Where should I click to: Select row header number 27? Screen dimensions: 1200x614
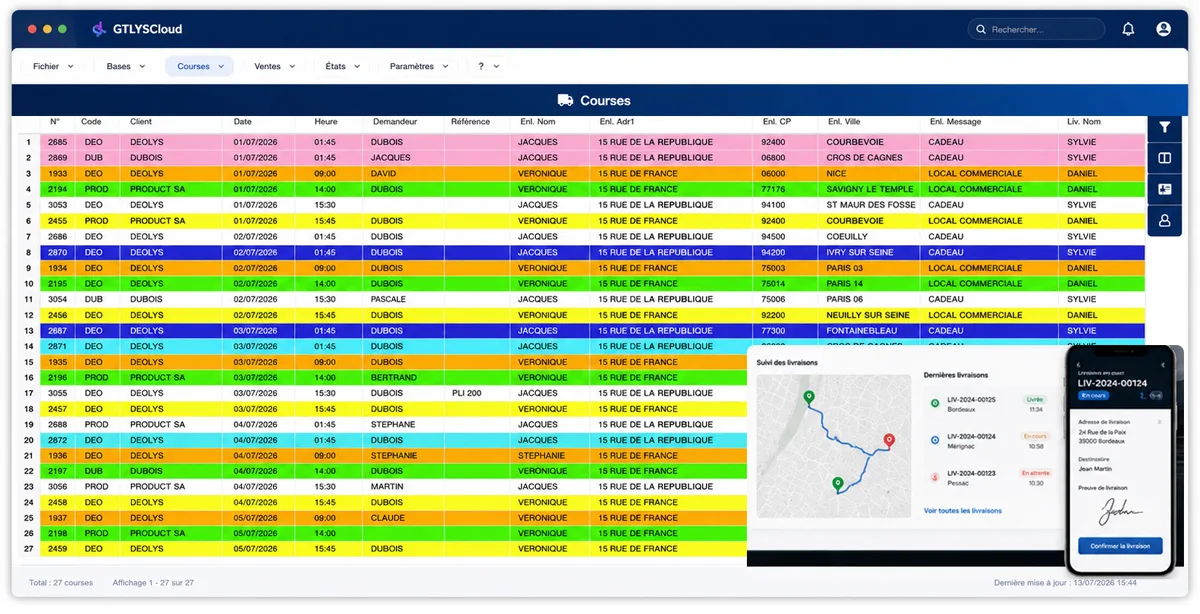coord(29,549)
